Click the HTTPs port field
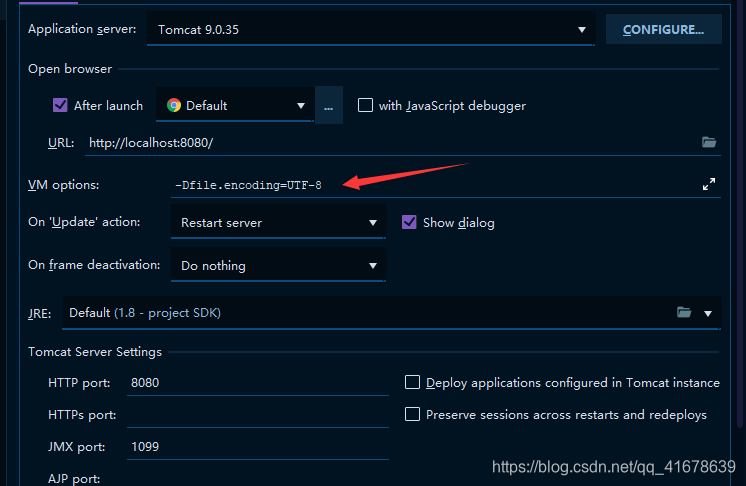This screenshot has height=486, width=746. pos(258,415)
